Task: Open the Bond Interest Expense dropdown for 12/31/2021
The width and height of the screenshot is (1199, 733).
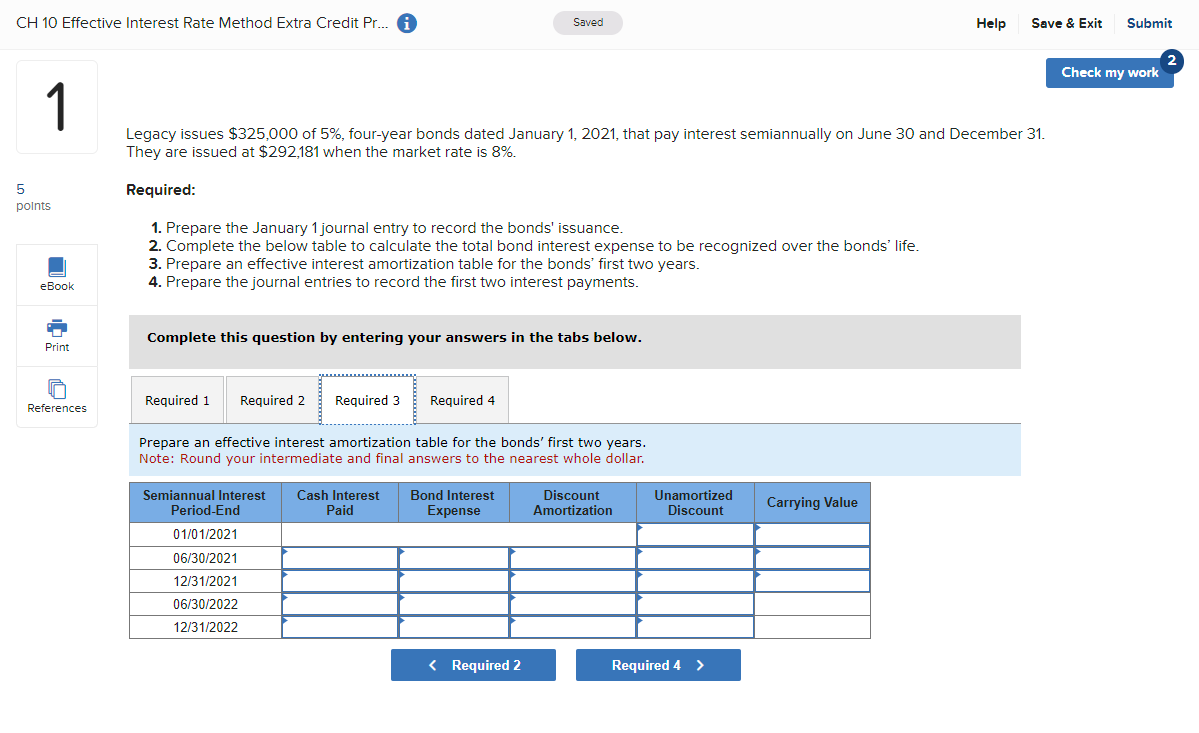Action: (x=452, y=580)
